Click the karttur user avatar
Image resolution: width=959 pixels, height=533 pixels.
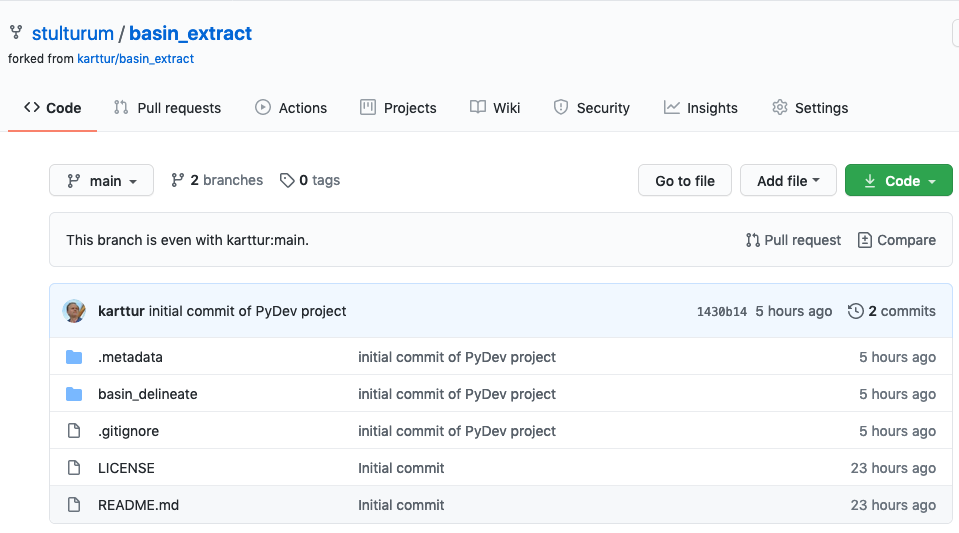point(75,311)
